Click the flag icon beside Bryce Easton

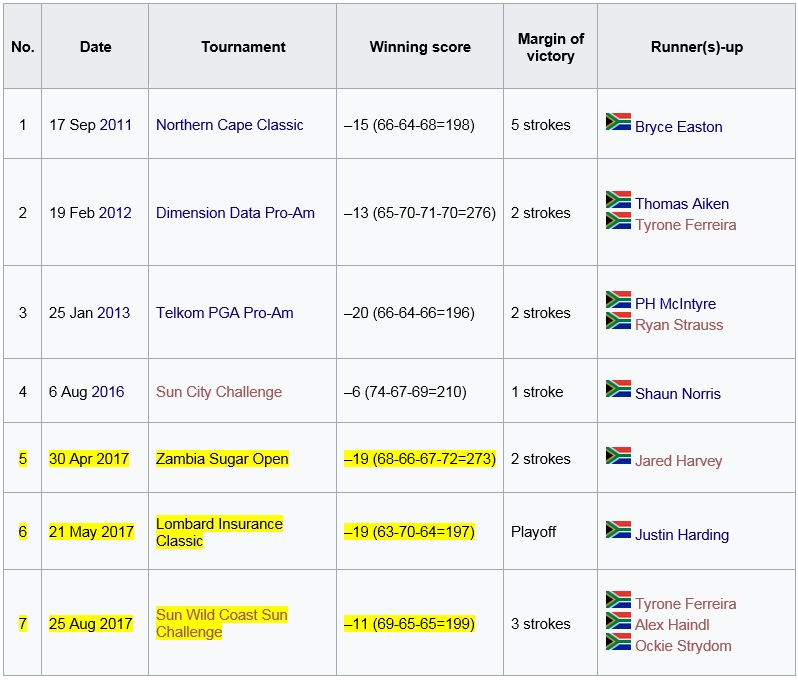tap(618, 122)
